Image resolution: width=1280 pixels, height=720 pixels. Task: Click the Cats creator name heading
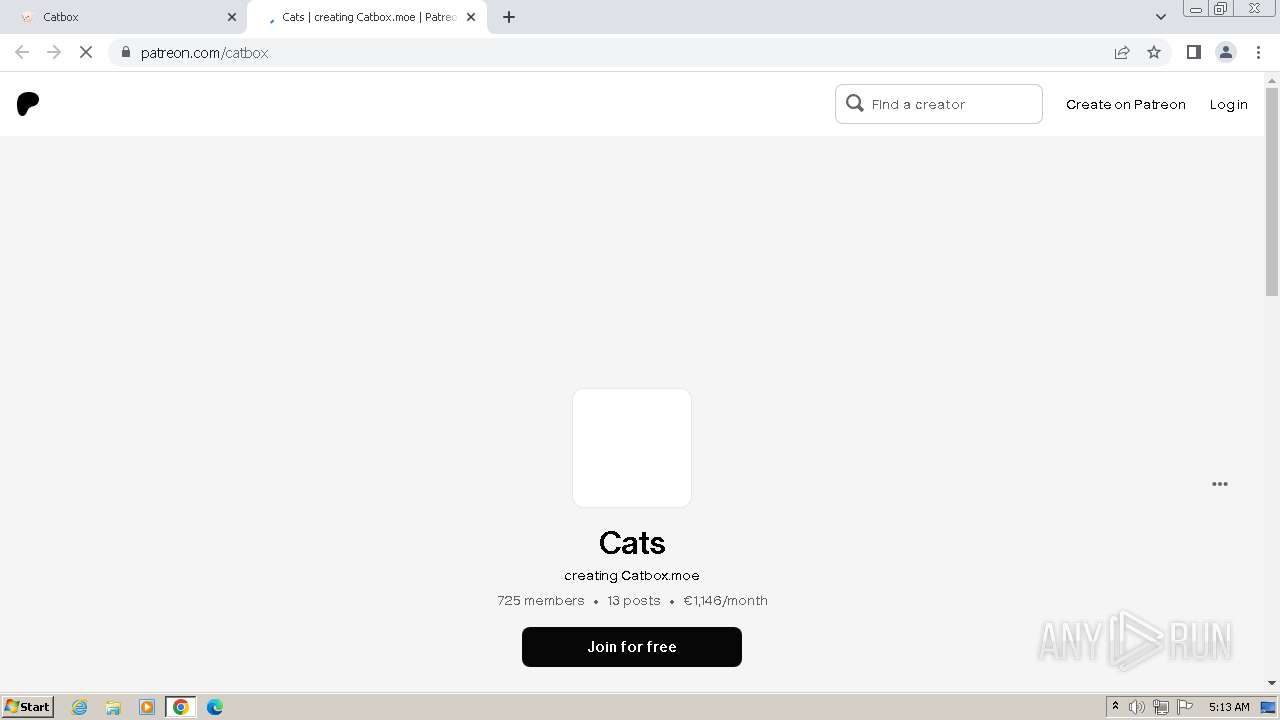(632, 542)
